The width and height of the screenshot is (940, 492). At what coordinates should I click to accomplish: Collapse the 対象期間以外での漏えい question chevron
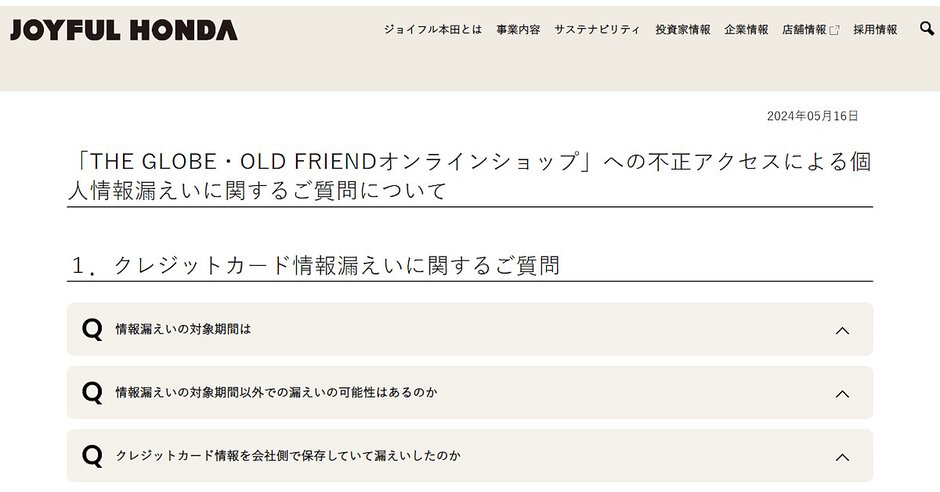coord(842,394)
